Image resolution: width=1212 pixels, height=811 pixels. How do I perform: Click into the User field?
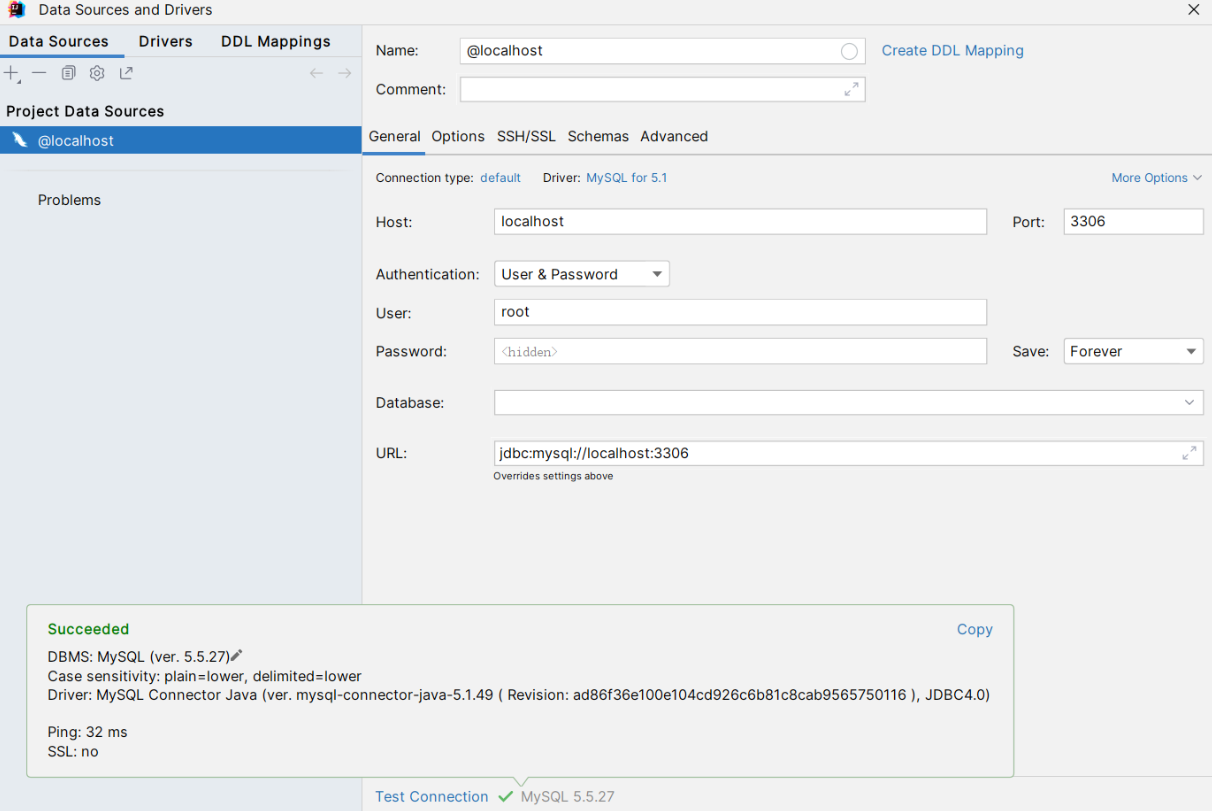[x=740, y=312]
